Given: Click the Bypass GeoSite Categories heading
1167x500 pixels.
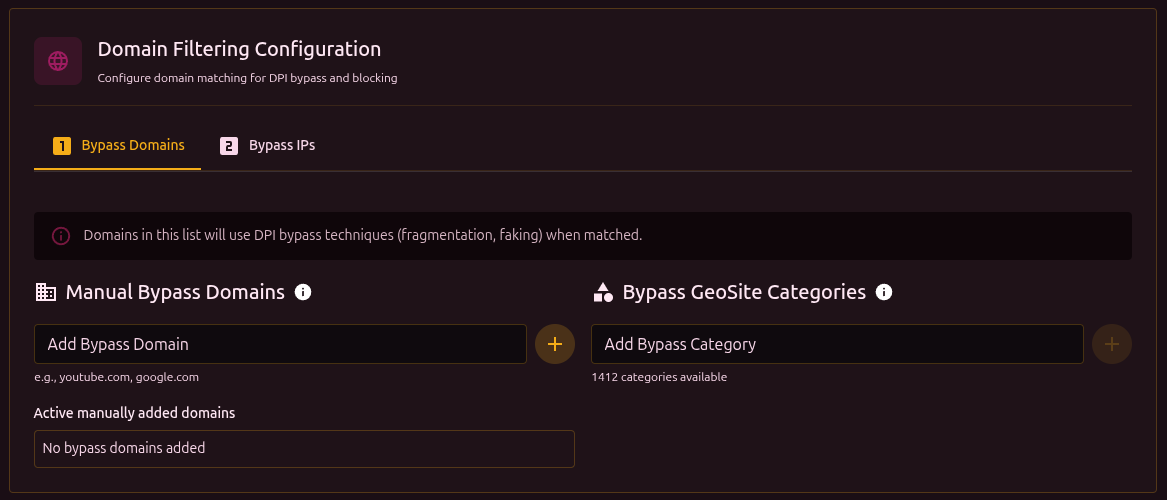Looking at the screenshot, I should pos(744,292).
